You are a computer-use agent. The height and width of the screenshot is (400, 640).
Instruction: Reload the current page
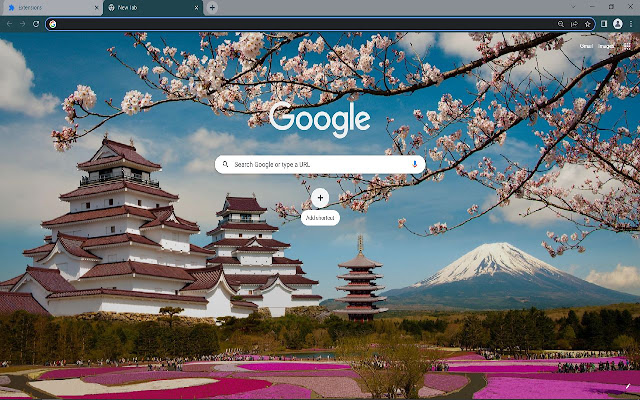(x=36, y=24)
